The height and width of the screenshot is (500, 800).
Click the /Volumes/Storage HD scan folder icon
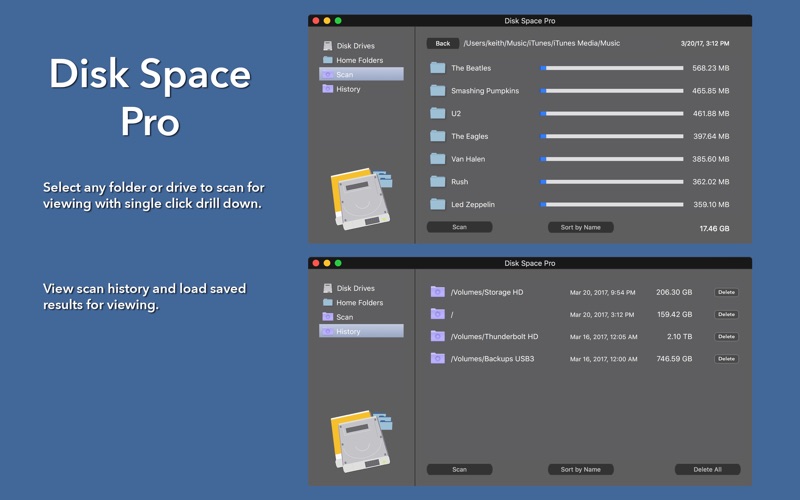[437, 292]
